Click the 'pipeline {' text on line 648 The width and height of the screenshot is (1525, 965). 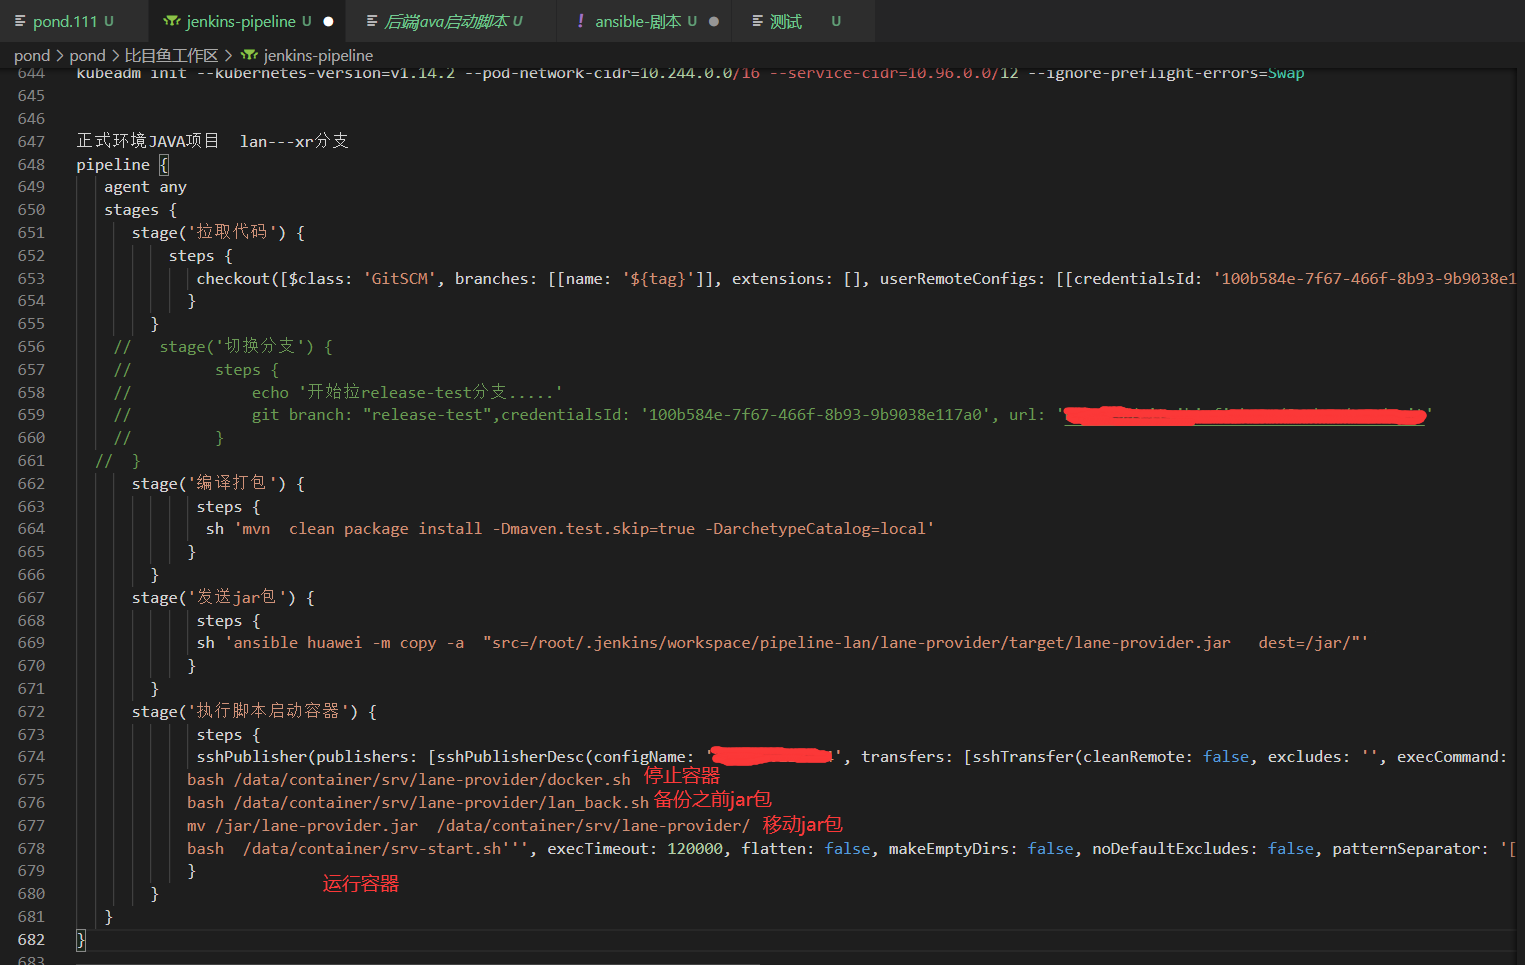[123, 164]
